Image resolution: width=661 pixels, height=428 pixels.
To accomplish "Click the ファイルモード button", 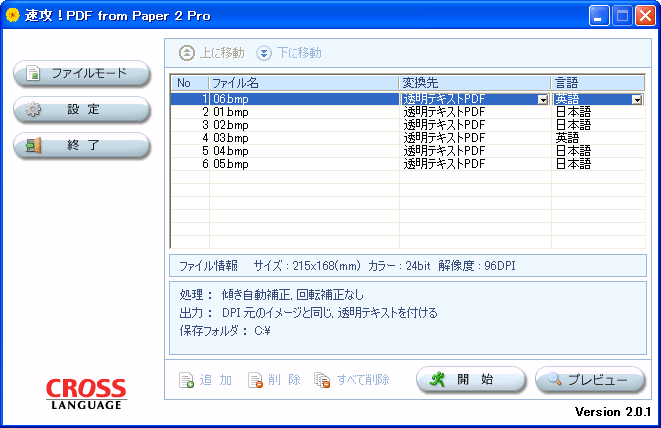I will (82, 73).
